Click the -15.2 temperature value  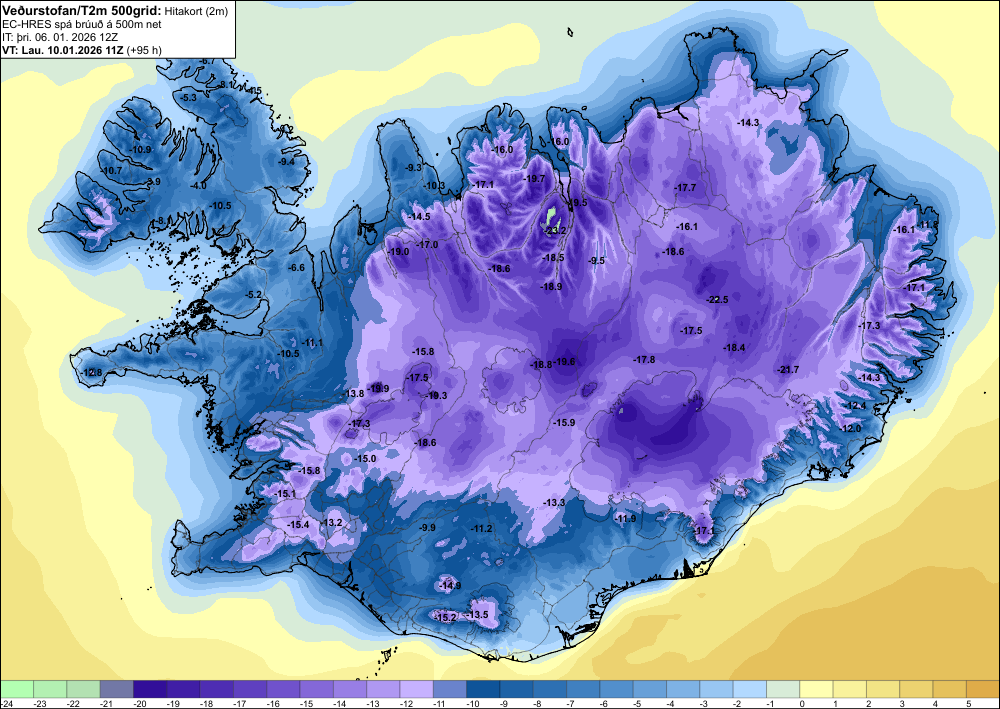click(446, 617)
